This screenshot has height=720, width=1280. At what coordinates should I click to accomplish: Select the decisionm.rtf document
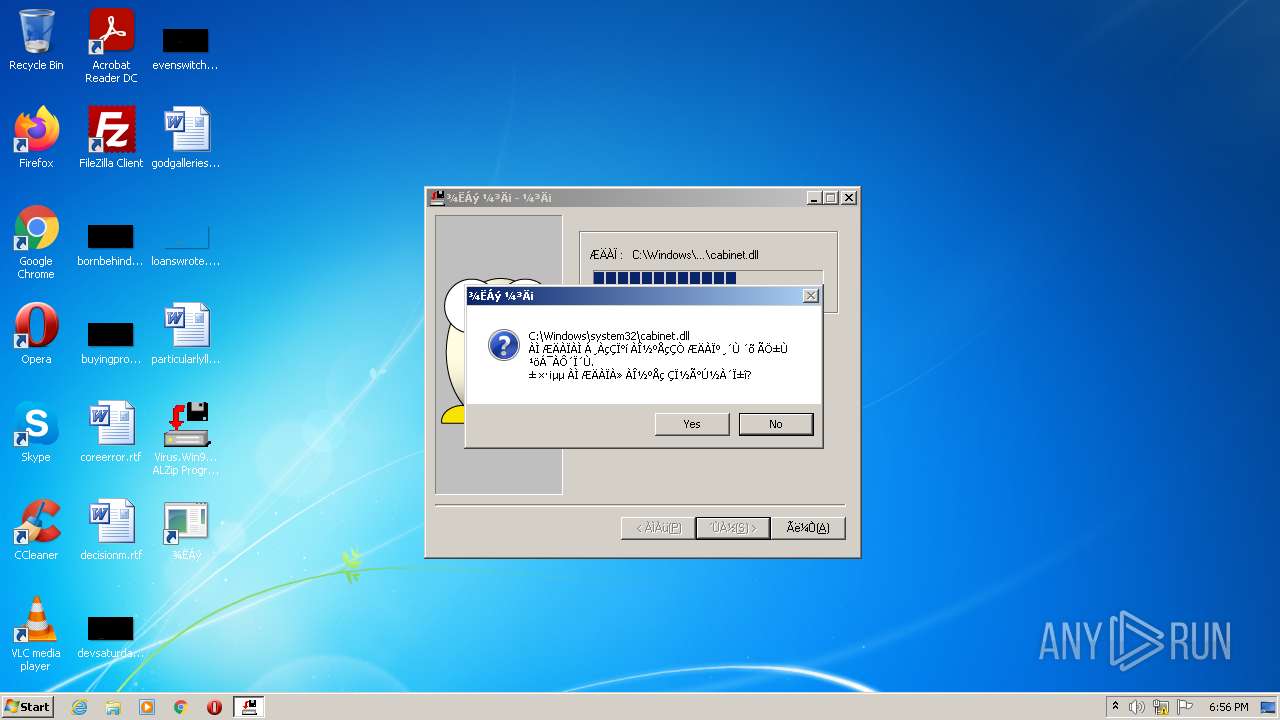pos(111,530)
